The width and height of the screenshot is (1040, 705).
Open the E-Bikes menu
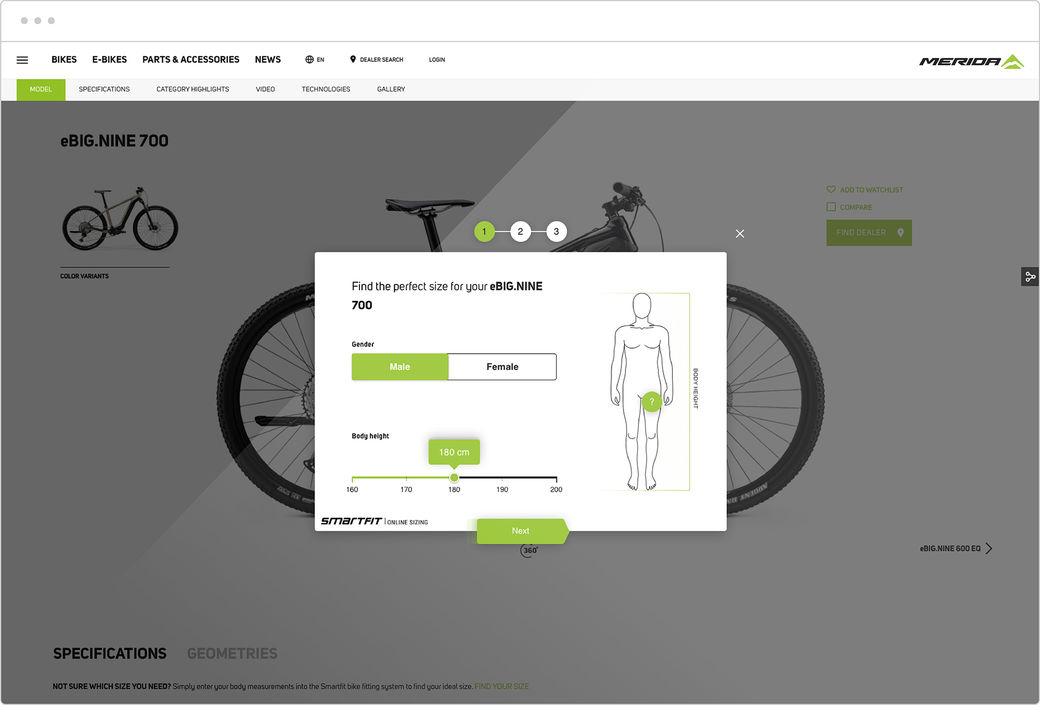pyautogui.click(x=109, y=60)
